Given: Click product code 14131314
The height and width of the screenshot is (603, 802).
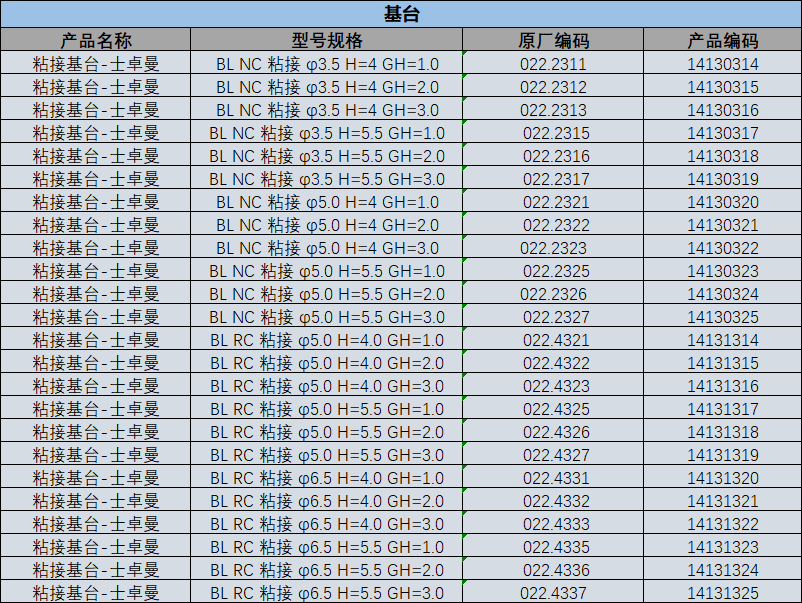Looking at the screenshot, I should point(722,340).
